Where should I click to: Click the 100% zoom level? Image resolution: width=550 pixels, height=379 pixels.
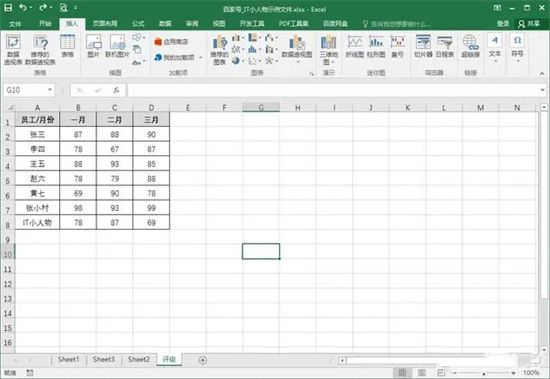[531, 373]
